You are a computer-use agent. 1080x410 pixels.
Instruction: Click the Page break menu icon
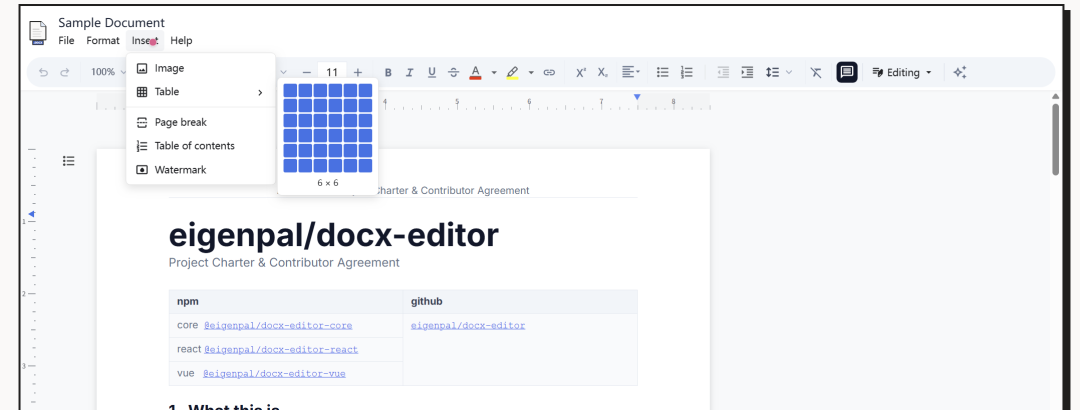[x=142, y=122]
